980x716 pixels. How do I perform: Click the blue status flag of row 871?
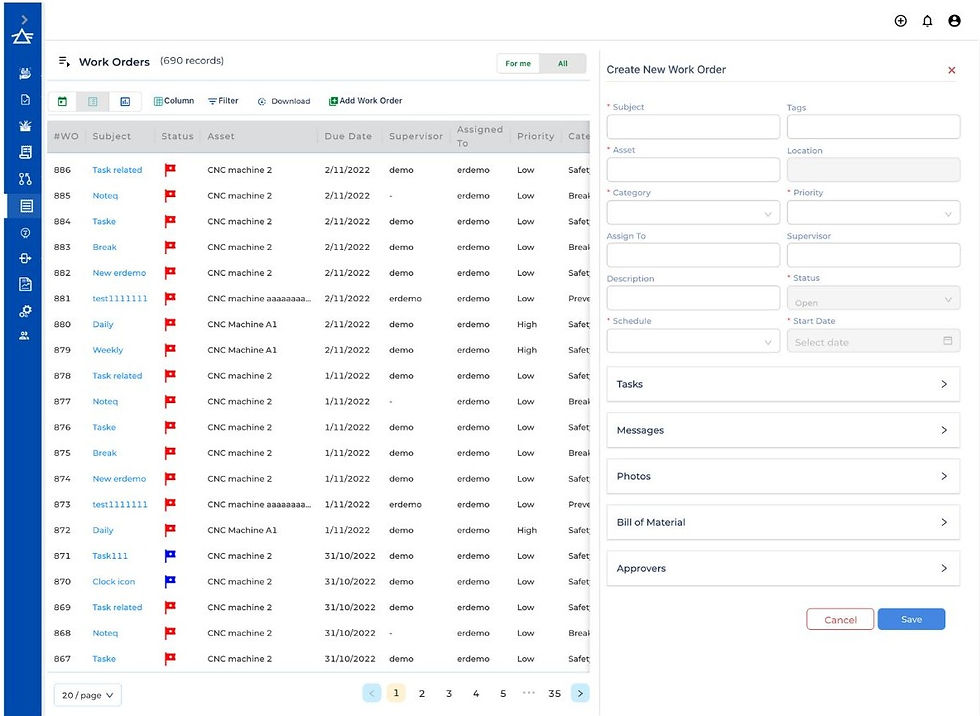point(170,555)
